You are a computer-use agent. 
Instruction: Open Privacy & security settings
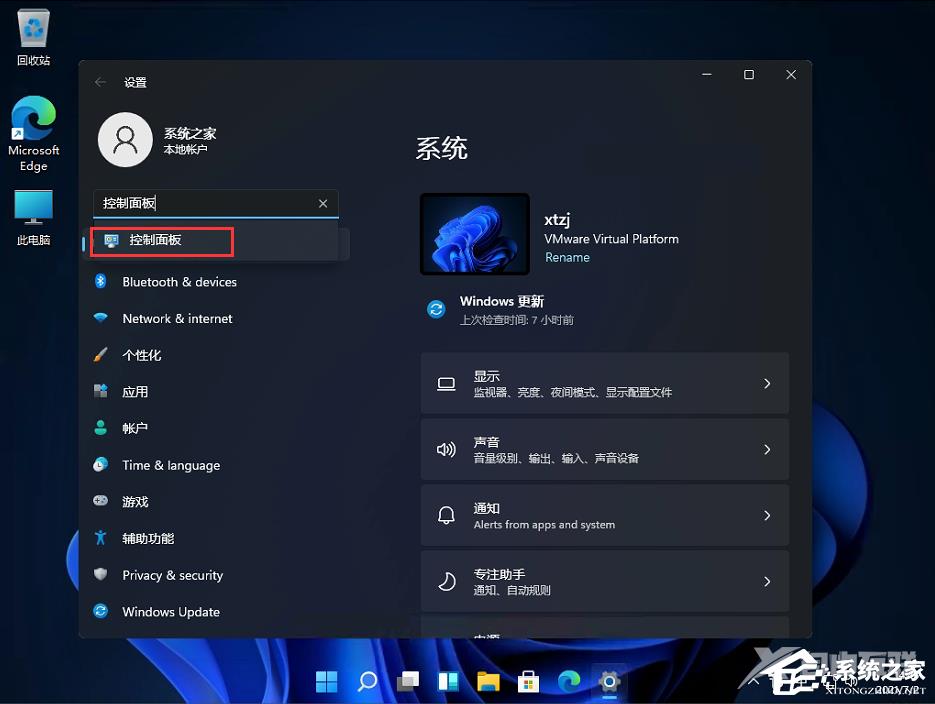(172, 575)
